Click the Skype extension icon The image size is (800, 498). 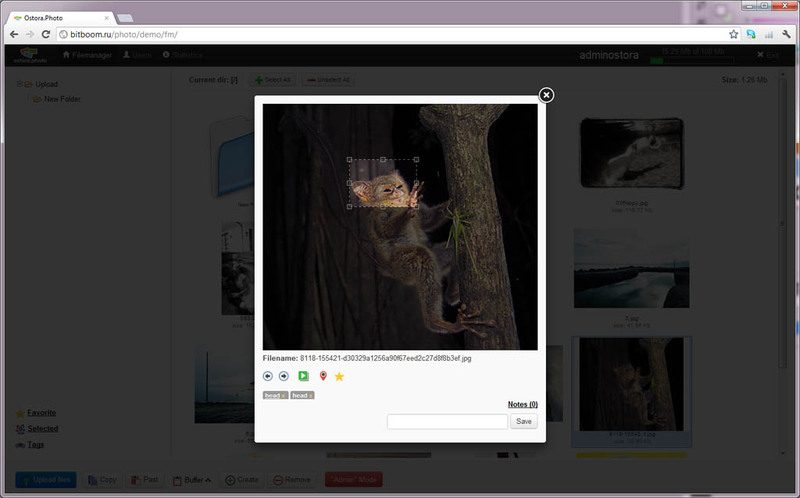click(x=751, y=34)
